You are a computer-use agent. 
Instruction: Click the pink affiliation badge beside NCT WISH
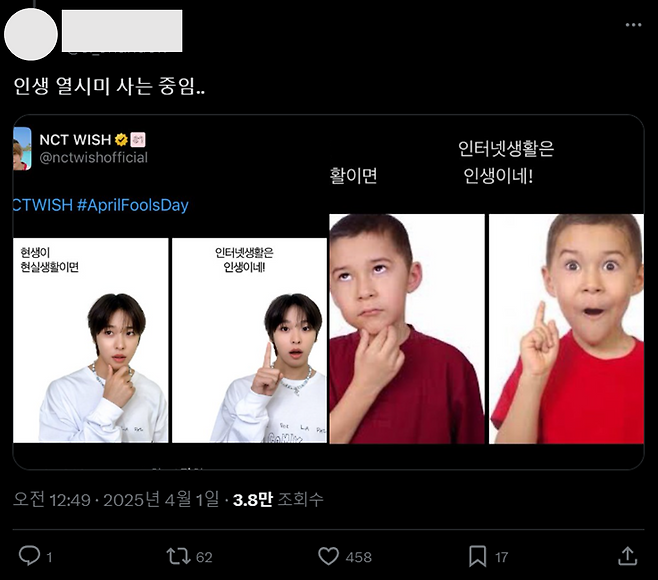click(x=138, y=140)
